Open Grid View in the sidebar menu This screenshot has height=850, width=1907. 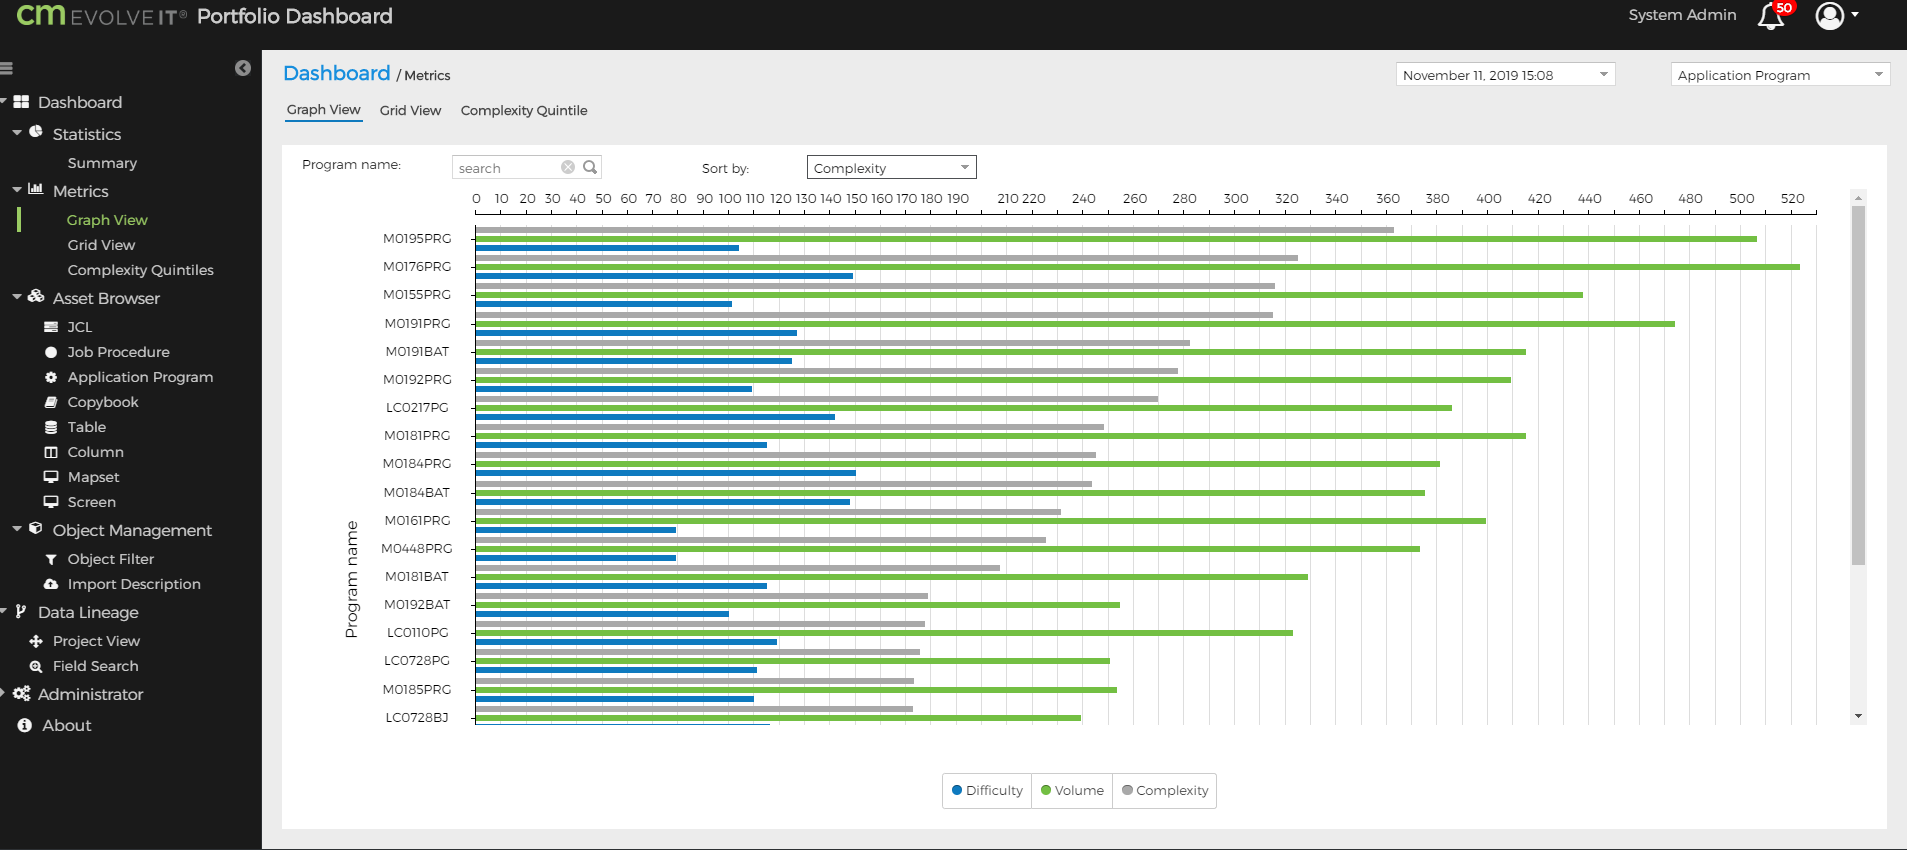pos(101,245)
